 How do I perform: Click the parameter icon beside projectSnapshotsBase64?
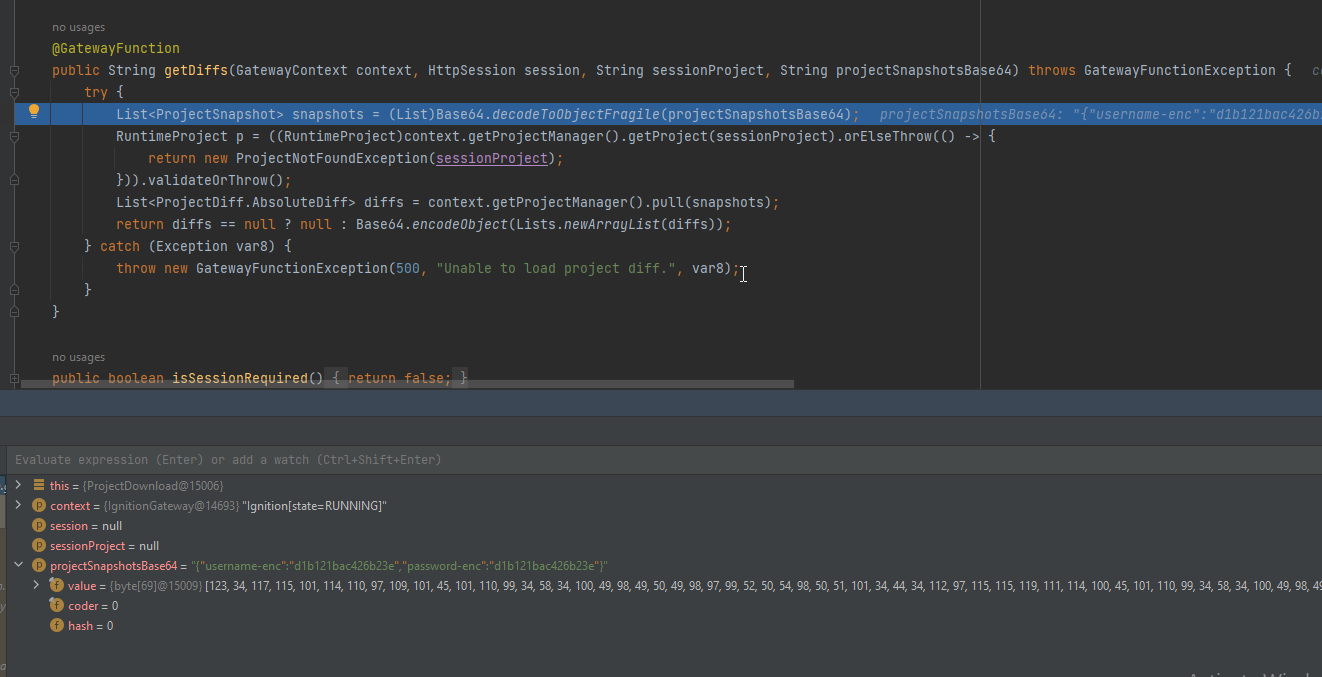pyautogui.click(x=39, y=566)
